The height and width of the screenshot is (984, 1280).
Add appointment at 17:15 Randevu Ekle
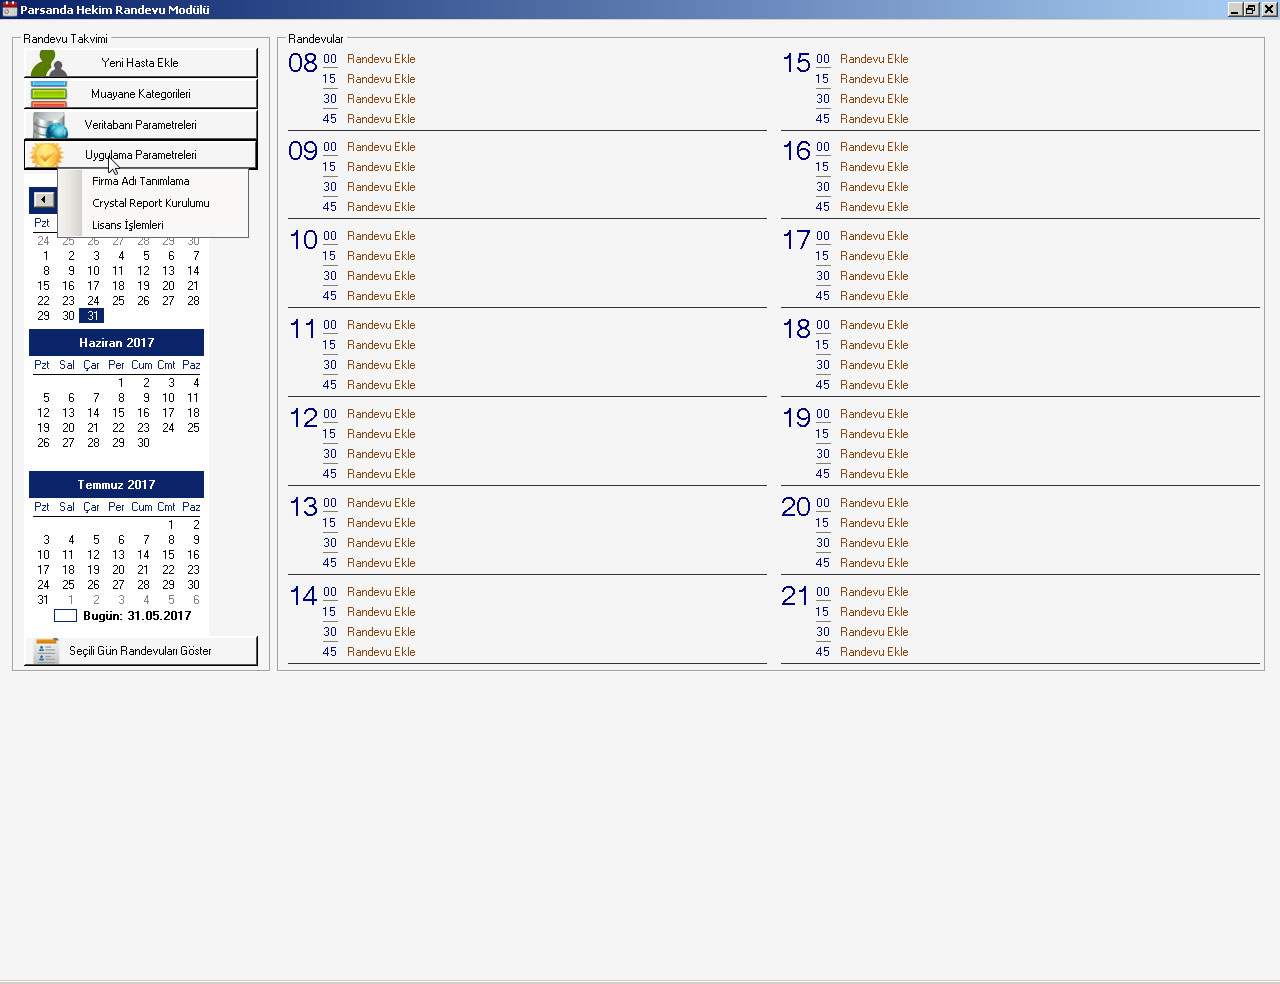pyautogui.click(x=874, y=256)
